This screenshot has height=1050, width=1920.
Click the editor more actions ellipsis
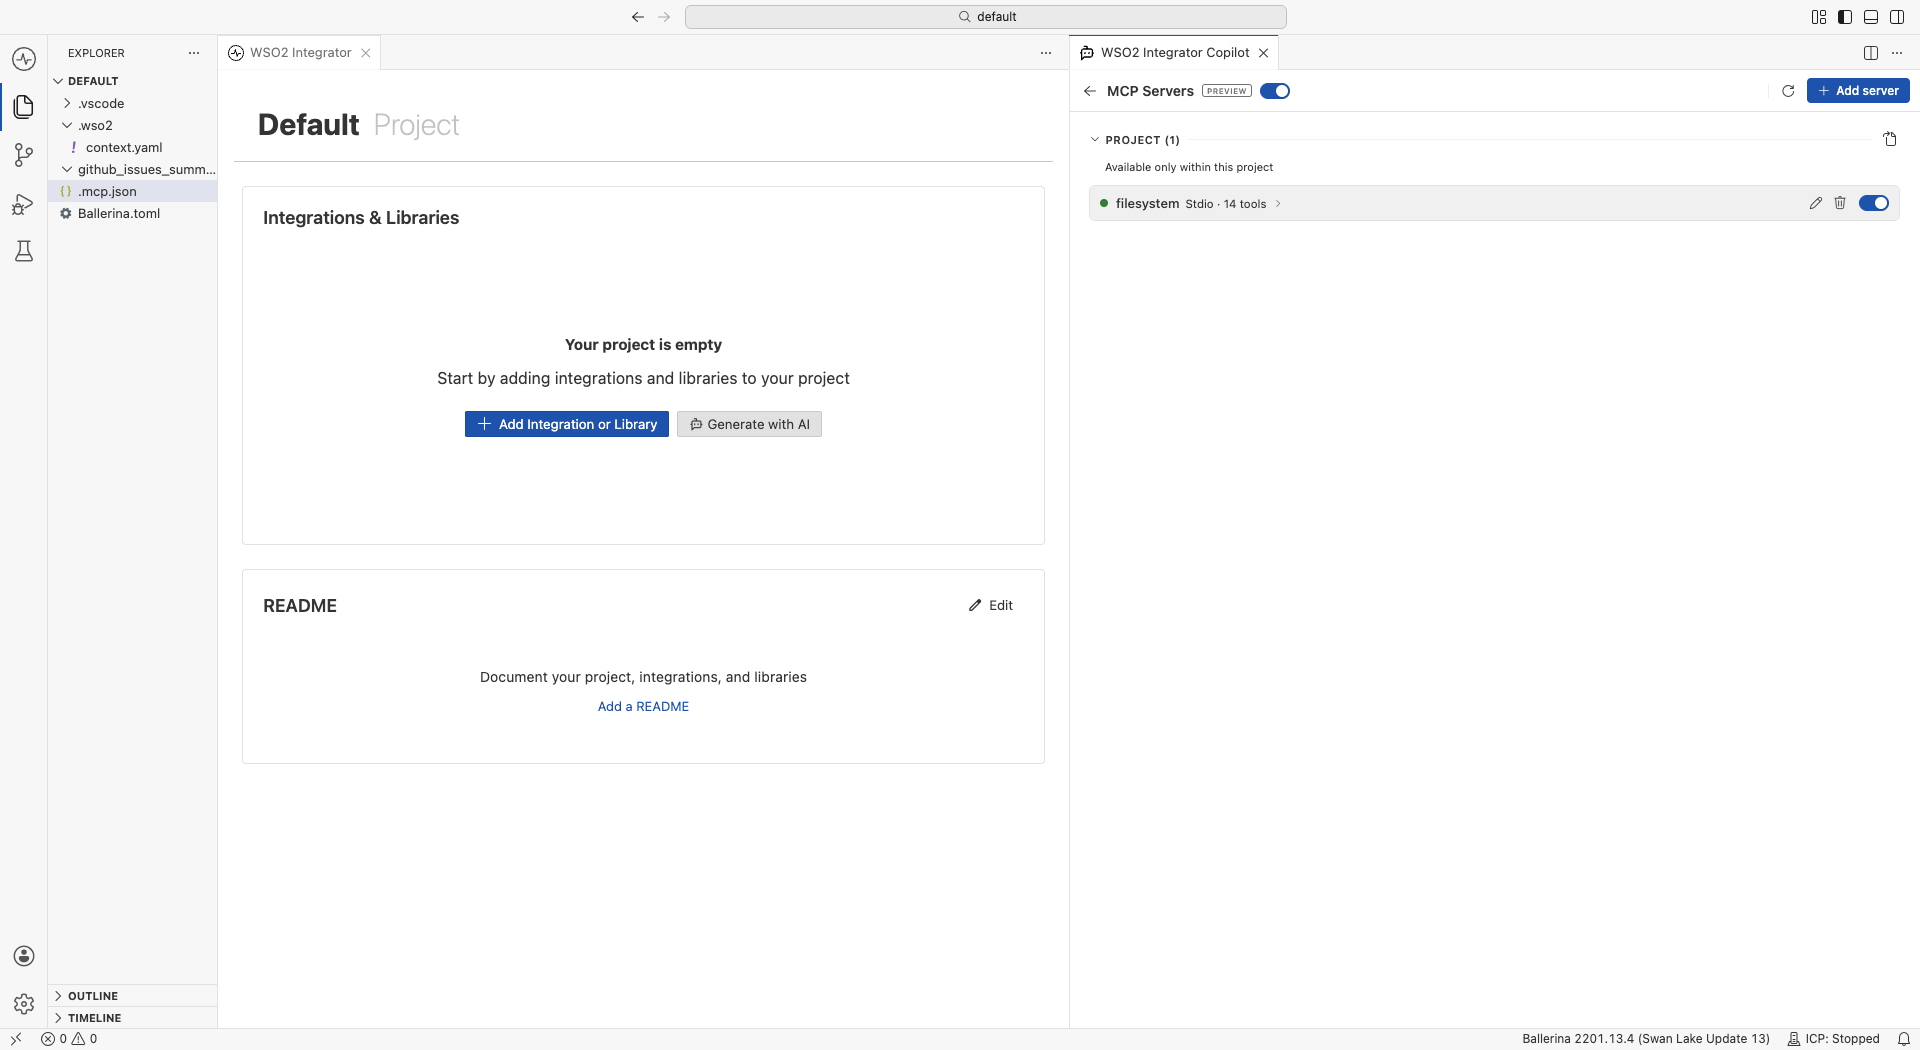(1046, 53)
